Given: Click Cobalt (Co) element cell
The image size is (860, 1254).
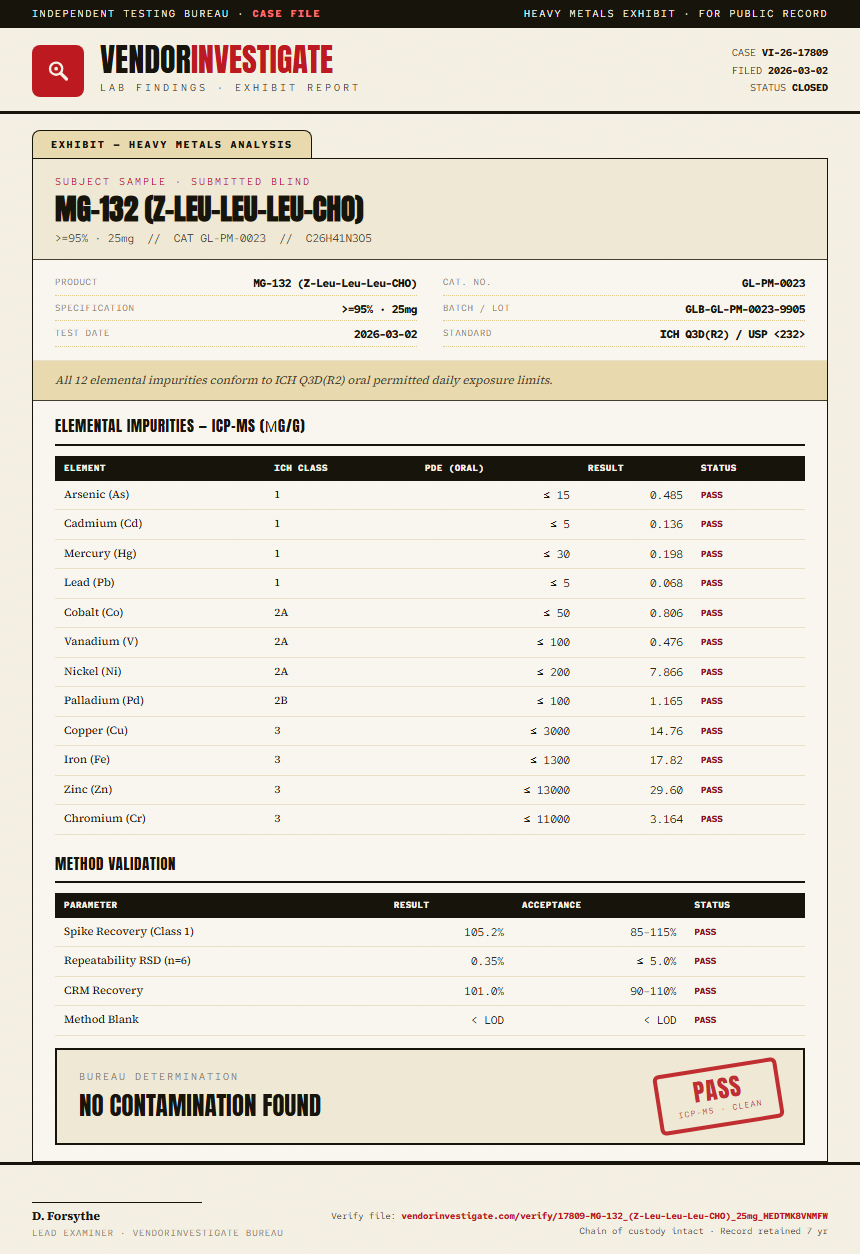Looking at the screenshot, I should [x=94, y=613].
